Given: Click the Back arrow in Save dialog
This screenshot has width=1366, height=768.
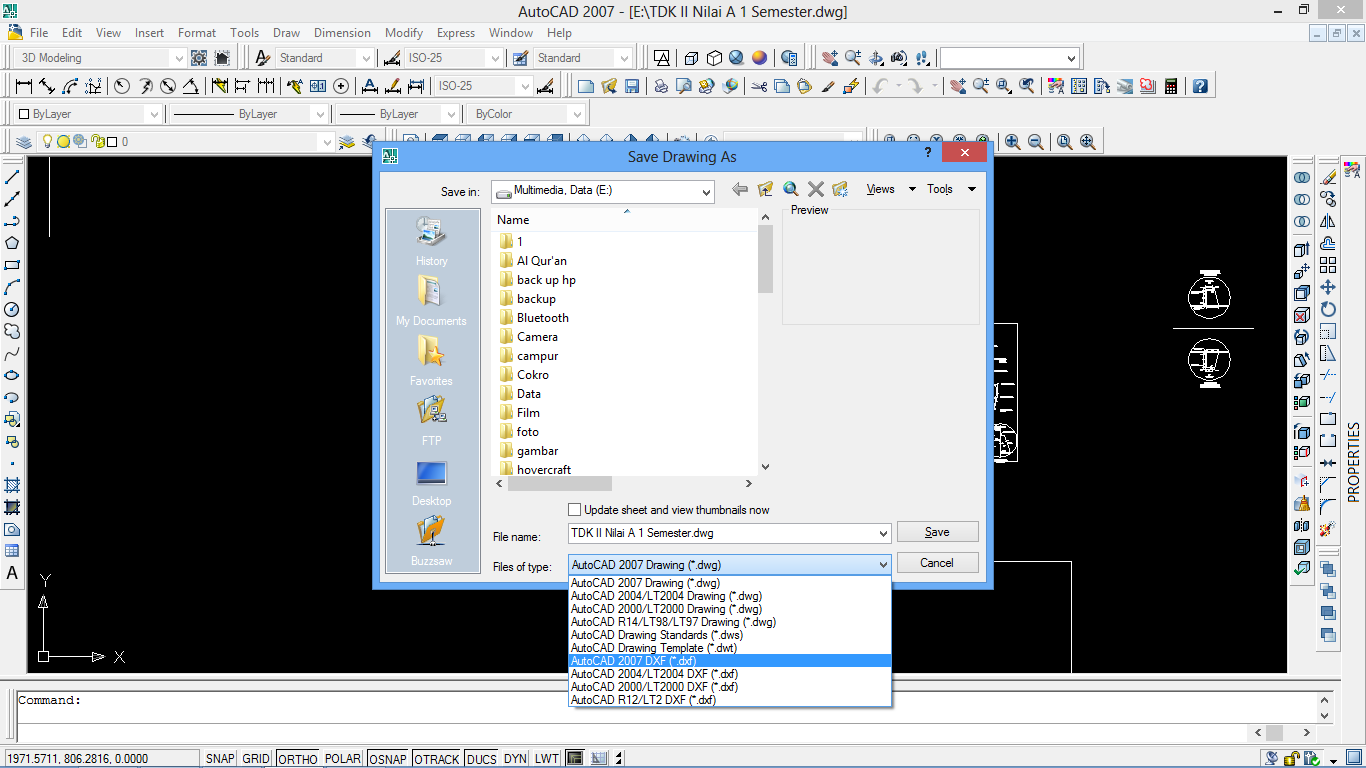Looking at the screenshot, I should [740, 189].
